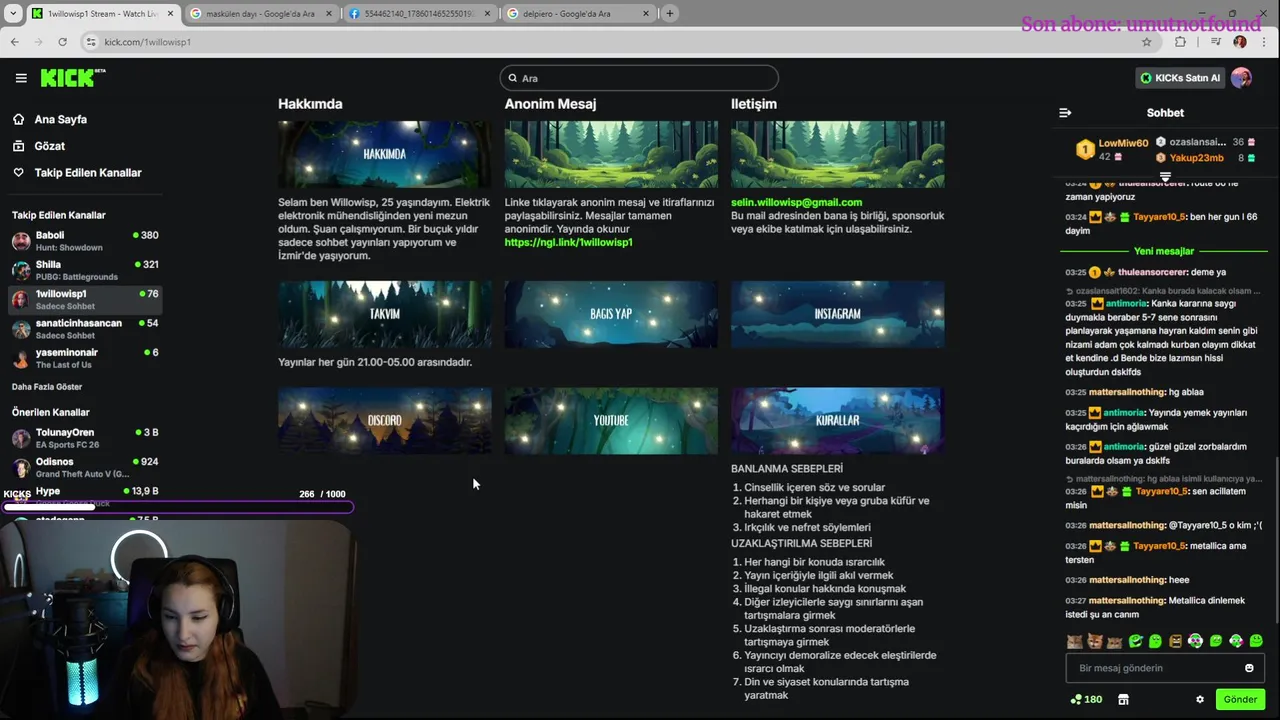This screenshot has width=1280, height=720.
Task: Select 1willowisp1 channel in sidebar
Action: point(85,299)
